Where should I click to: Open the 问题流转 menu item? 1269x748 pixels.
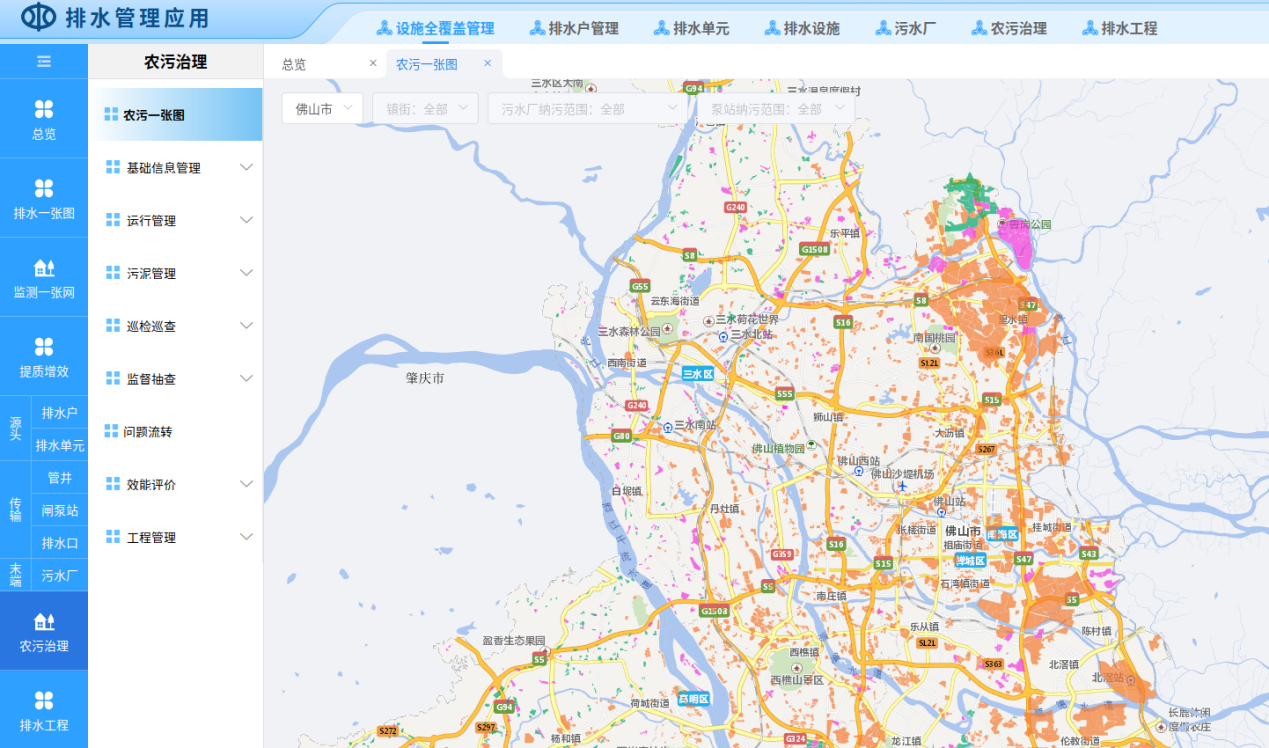point(148,432)
